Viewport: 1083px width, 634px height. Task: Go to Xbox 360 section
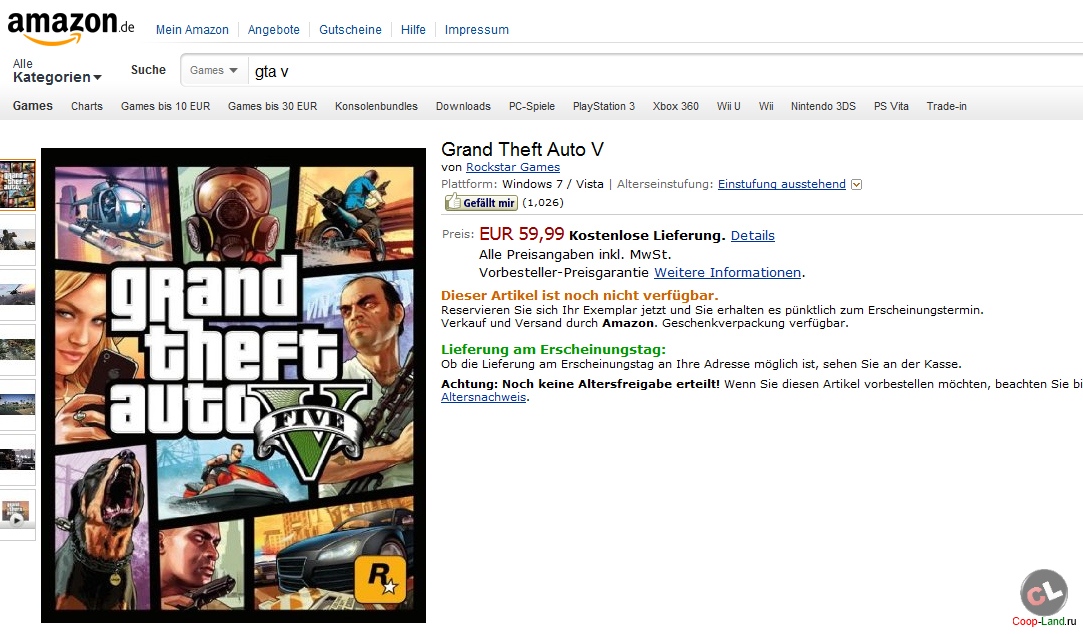point(675,106)
